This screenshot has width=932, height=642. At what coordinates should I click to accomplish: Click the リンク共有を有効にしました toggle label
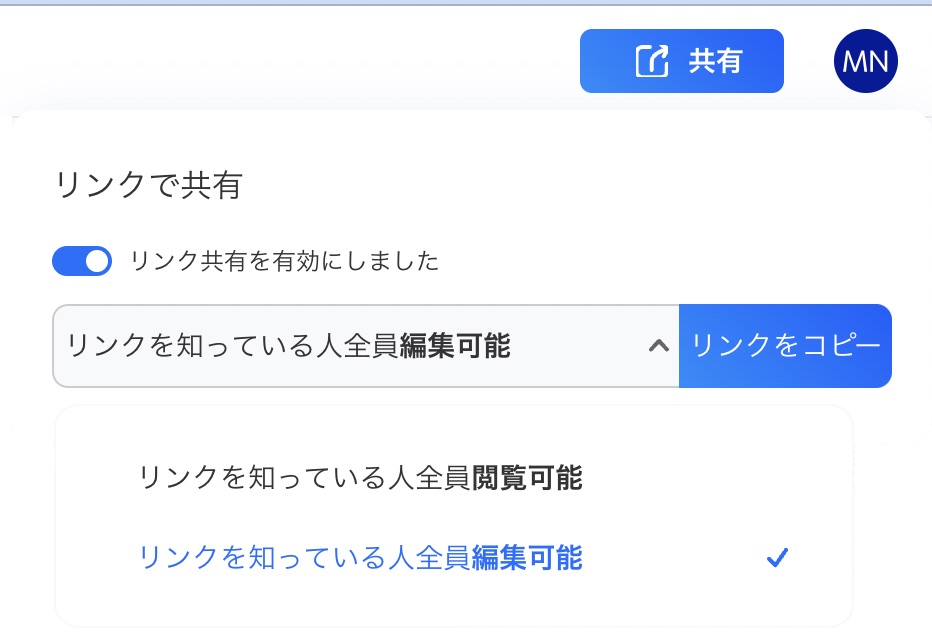tap(284, 262)
